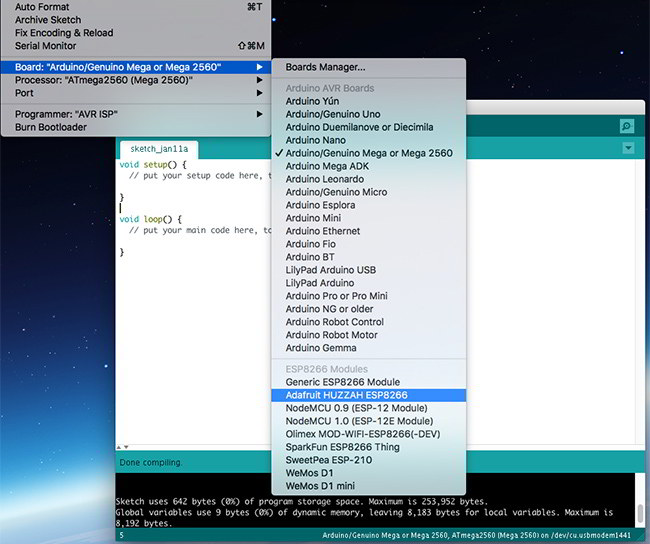Click the void setup() code line
Viewport: 650px width, 544px height.
153,165
